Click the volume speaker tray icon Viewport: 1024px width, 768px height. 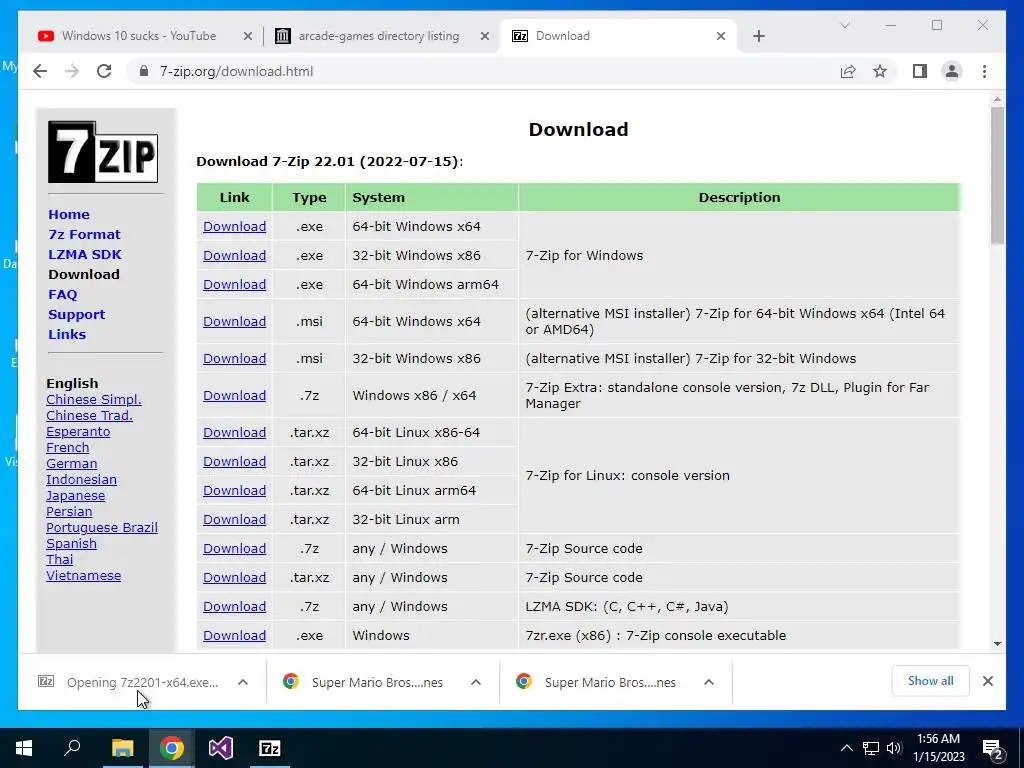894,748
